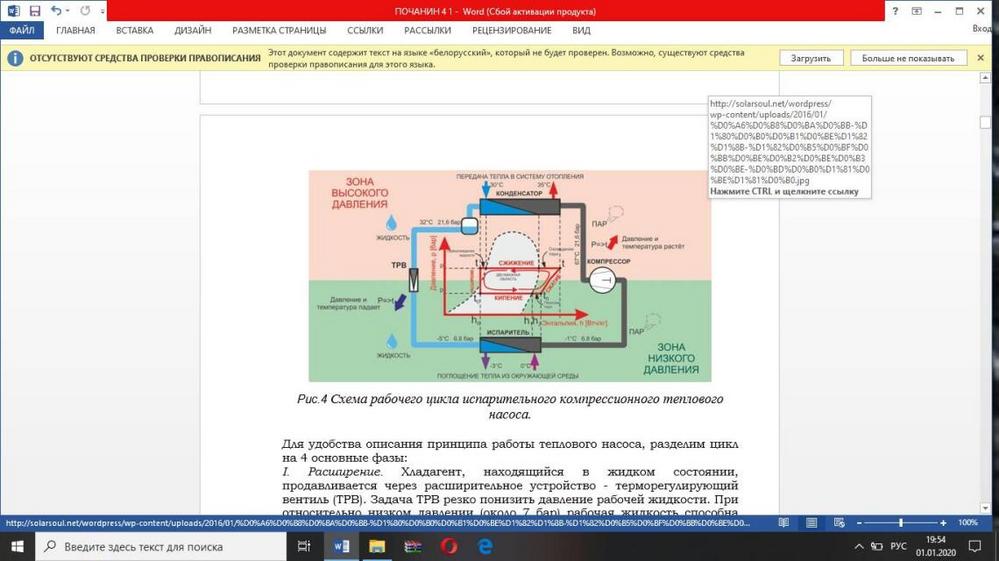Open the ФАЙЛ menu tab

coord(21,31)
